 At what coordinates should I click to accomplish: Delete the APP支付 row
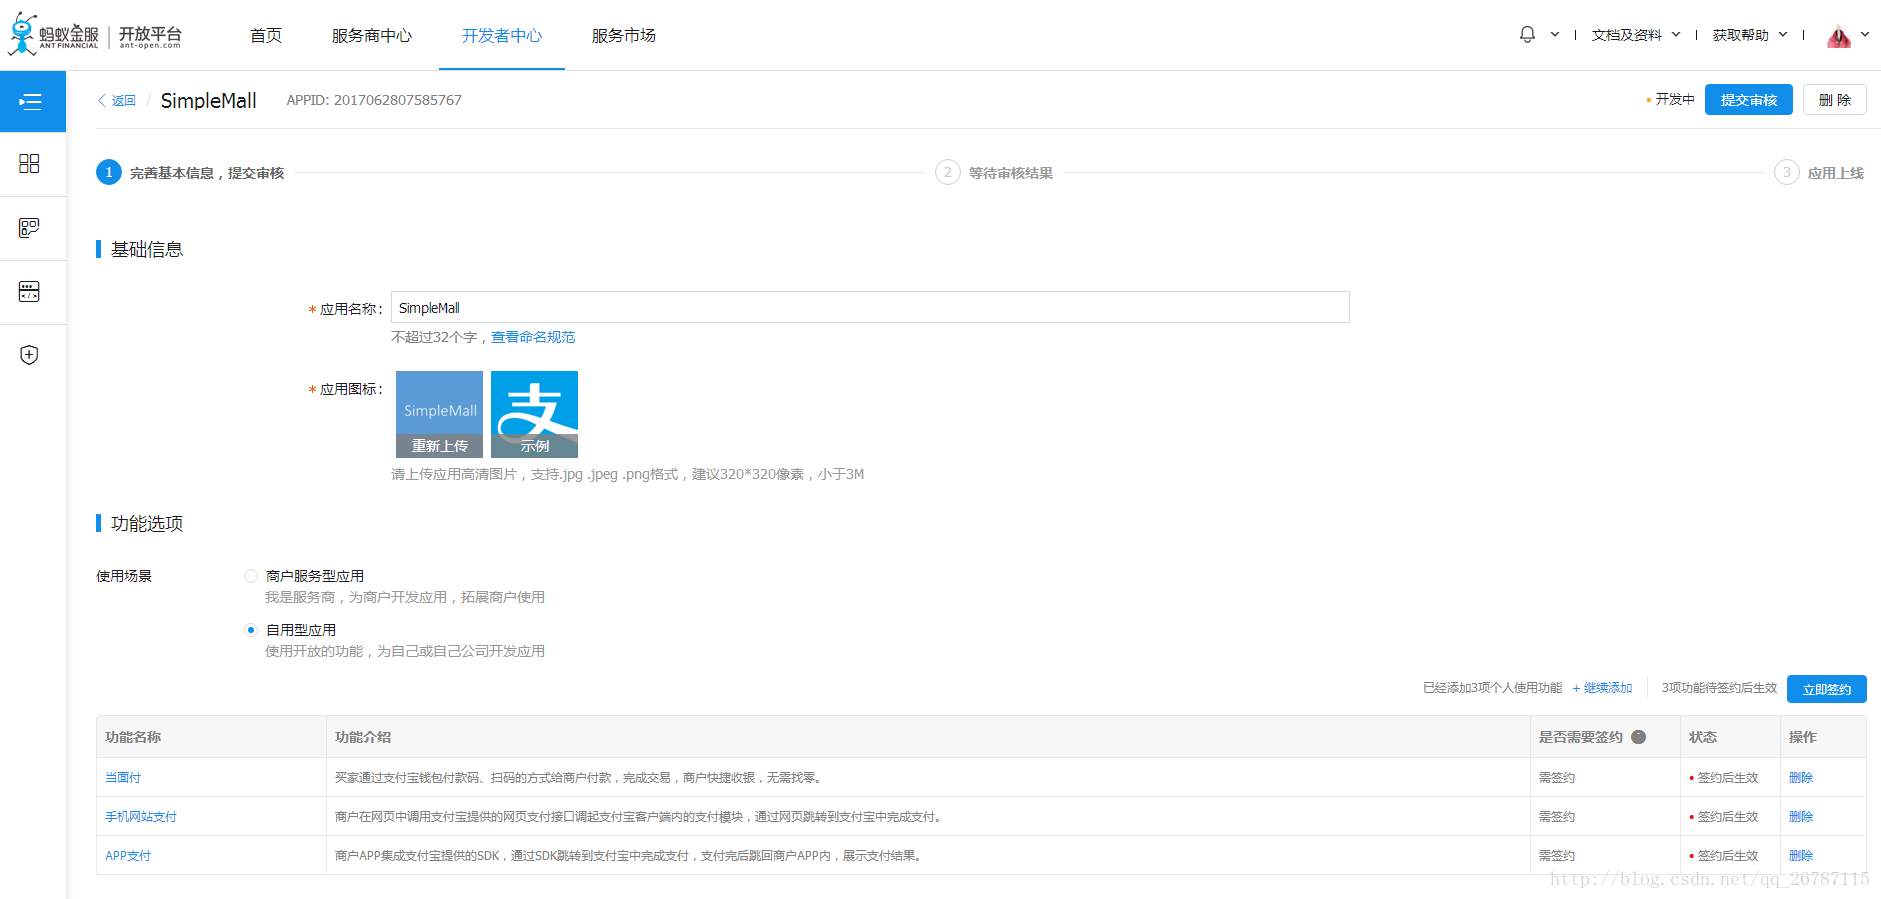pos(1801,855)
